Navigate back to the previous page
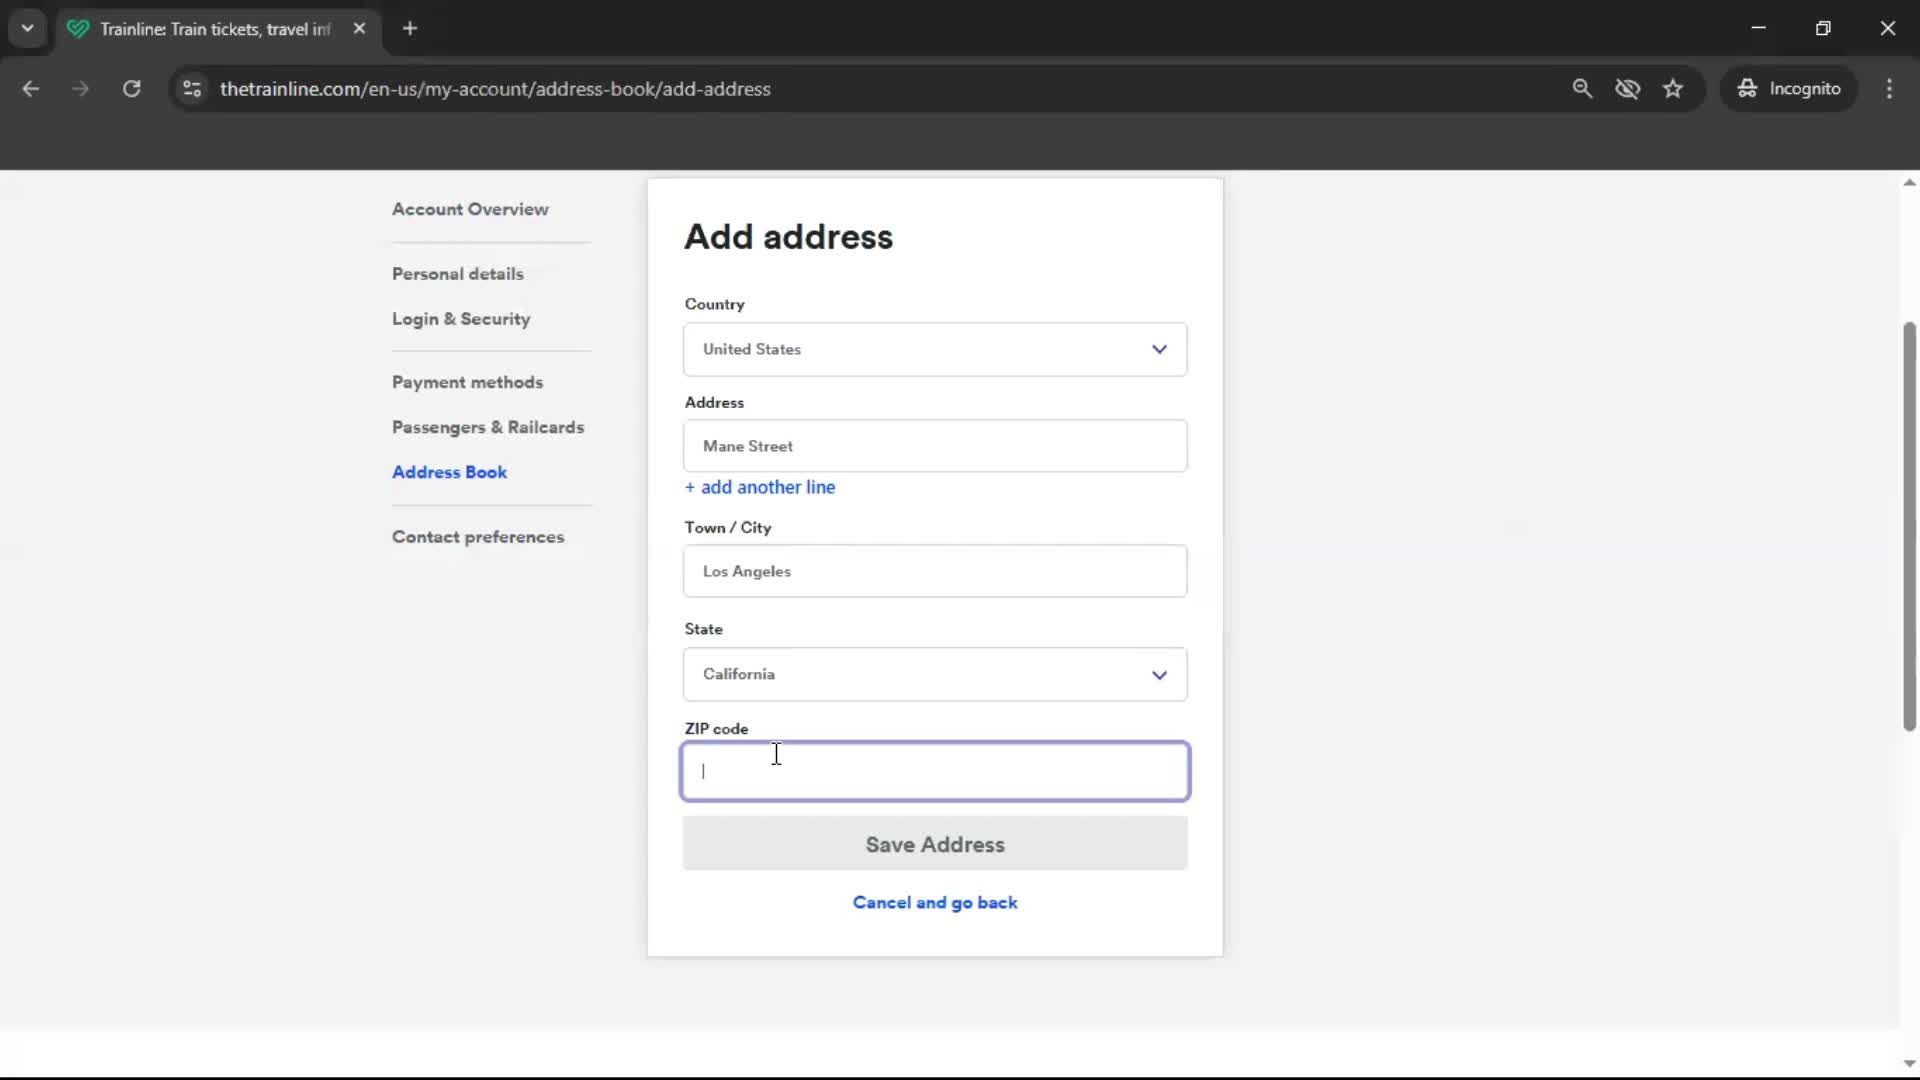Screen dimensions: 1920x1080 [31, 88]
